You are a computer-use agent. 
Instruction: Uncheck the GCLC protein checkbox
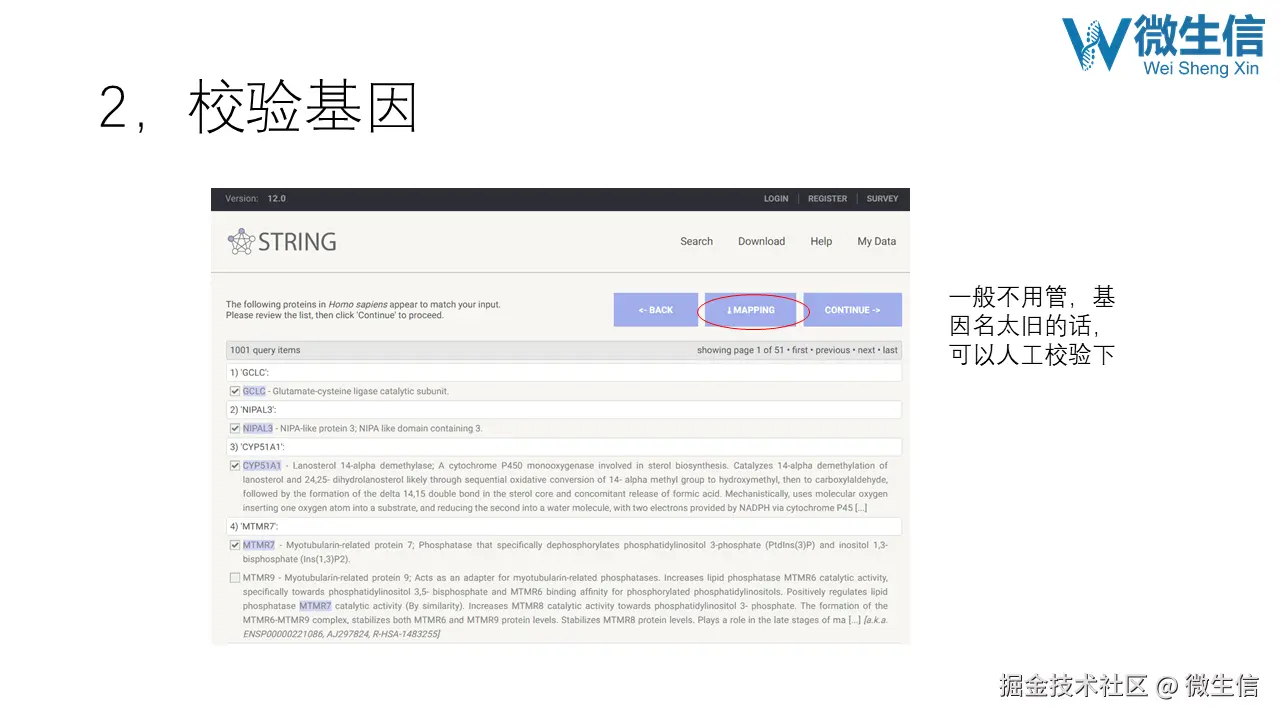coord(235,391)
